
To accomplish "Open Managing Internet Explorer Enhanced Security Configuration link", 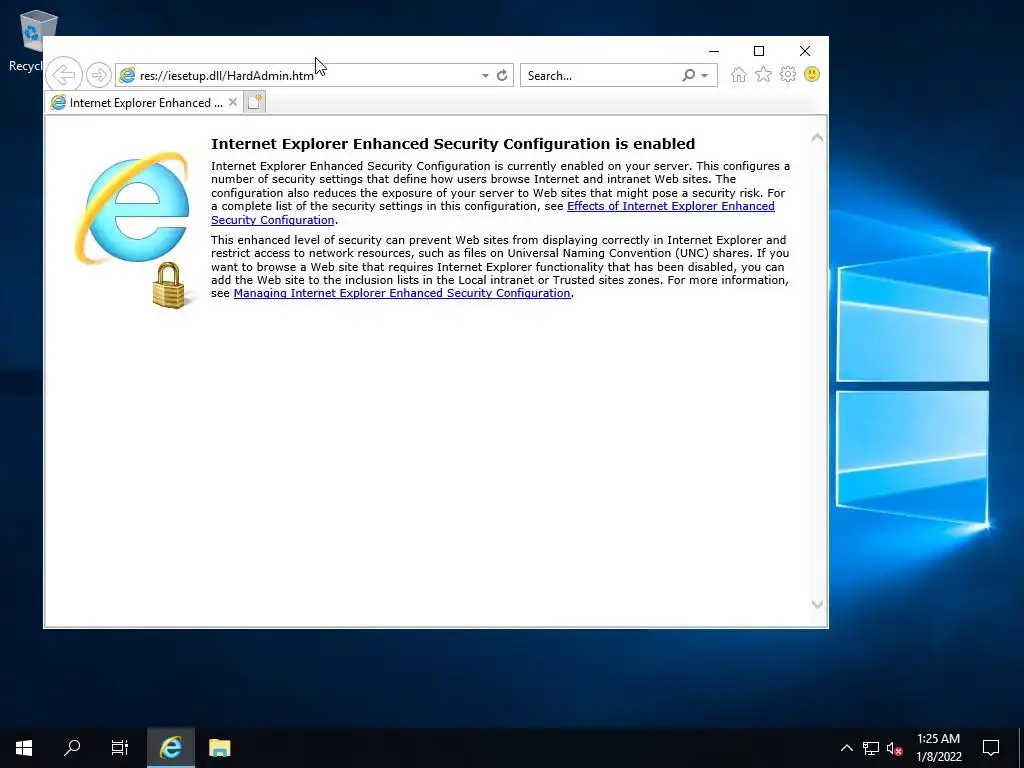I will [x=402, y=293].
